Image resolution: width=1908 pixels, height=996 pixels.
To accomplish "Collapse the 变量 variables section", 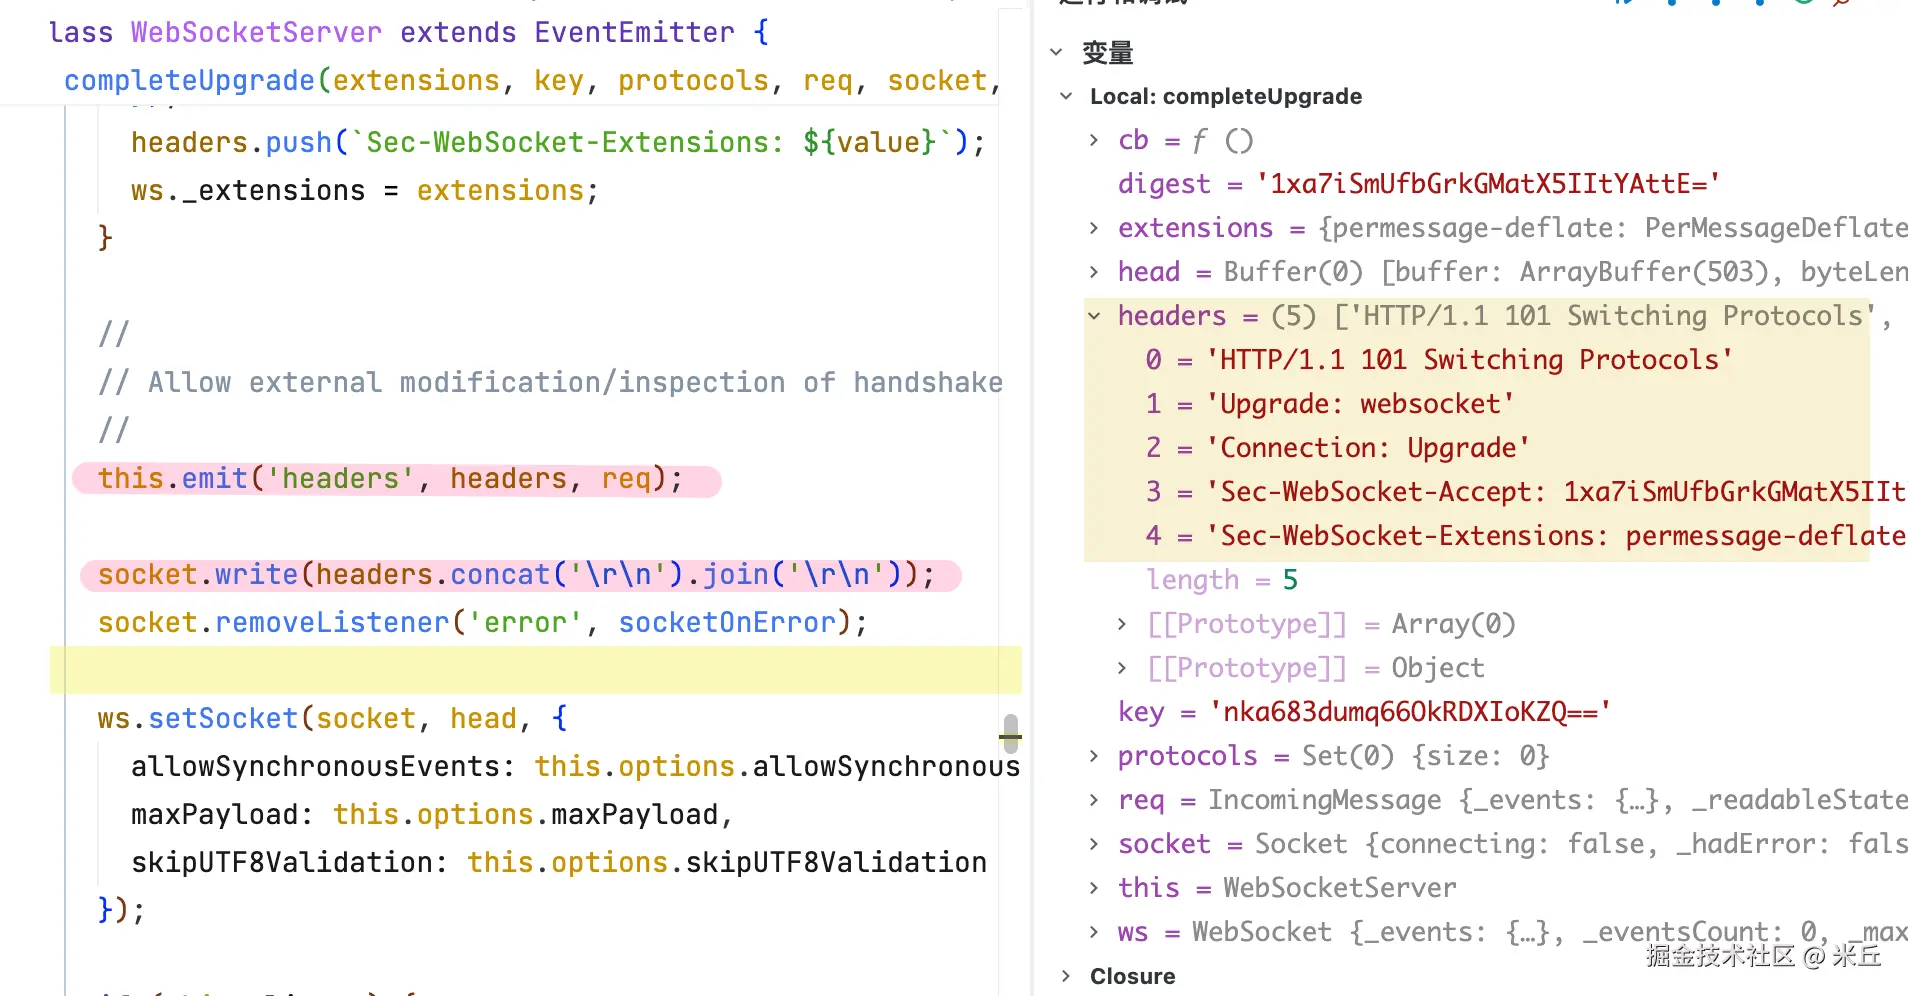I will tap(1056, 52).
